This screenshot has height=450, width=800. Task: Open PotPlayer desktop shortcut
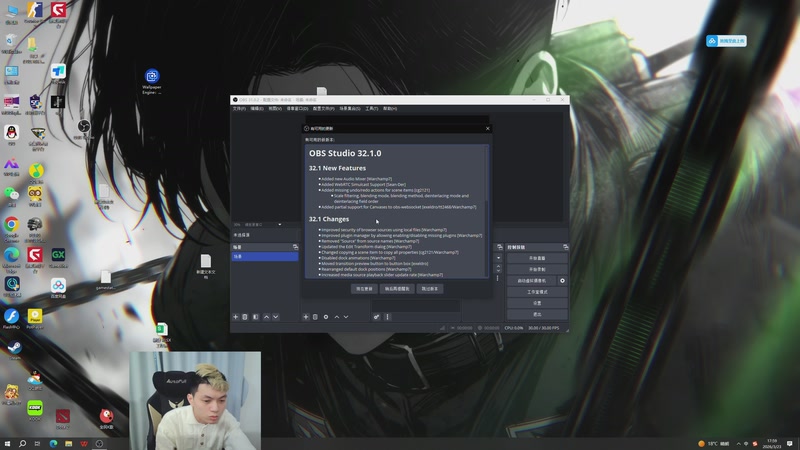pos(35,319)
